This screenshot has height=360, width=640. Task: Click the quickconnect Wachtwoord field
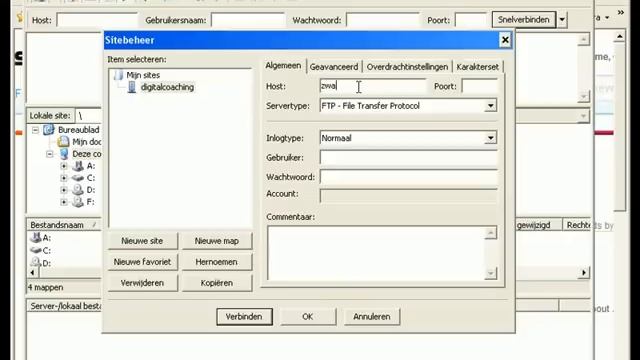click(x=383, y=20)
